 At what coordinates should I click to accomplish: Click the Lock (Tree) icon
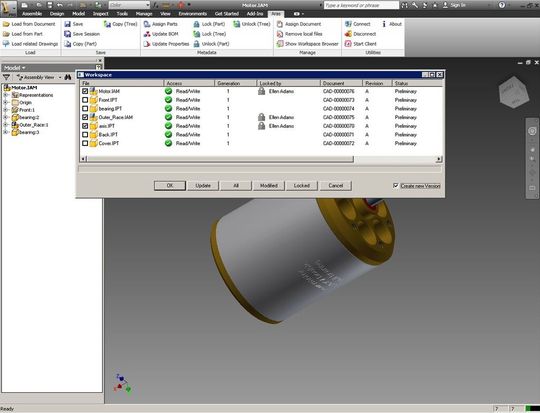196,34
